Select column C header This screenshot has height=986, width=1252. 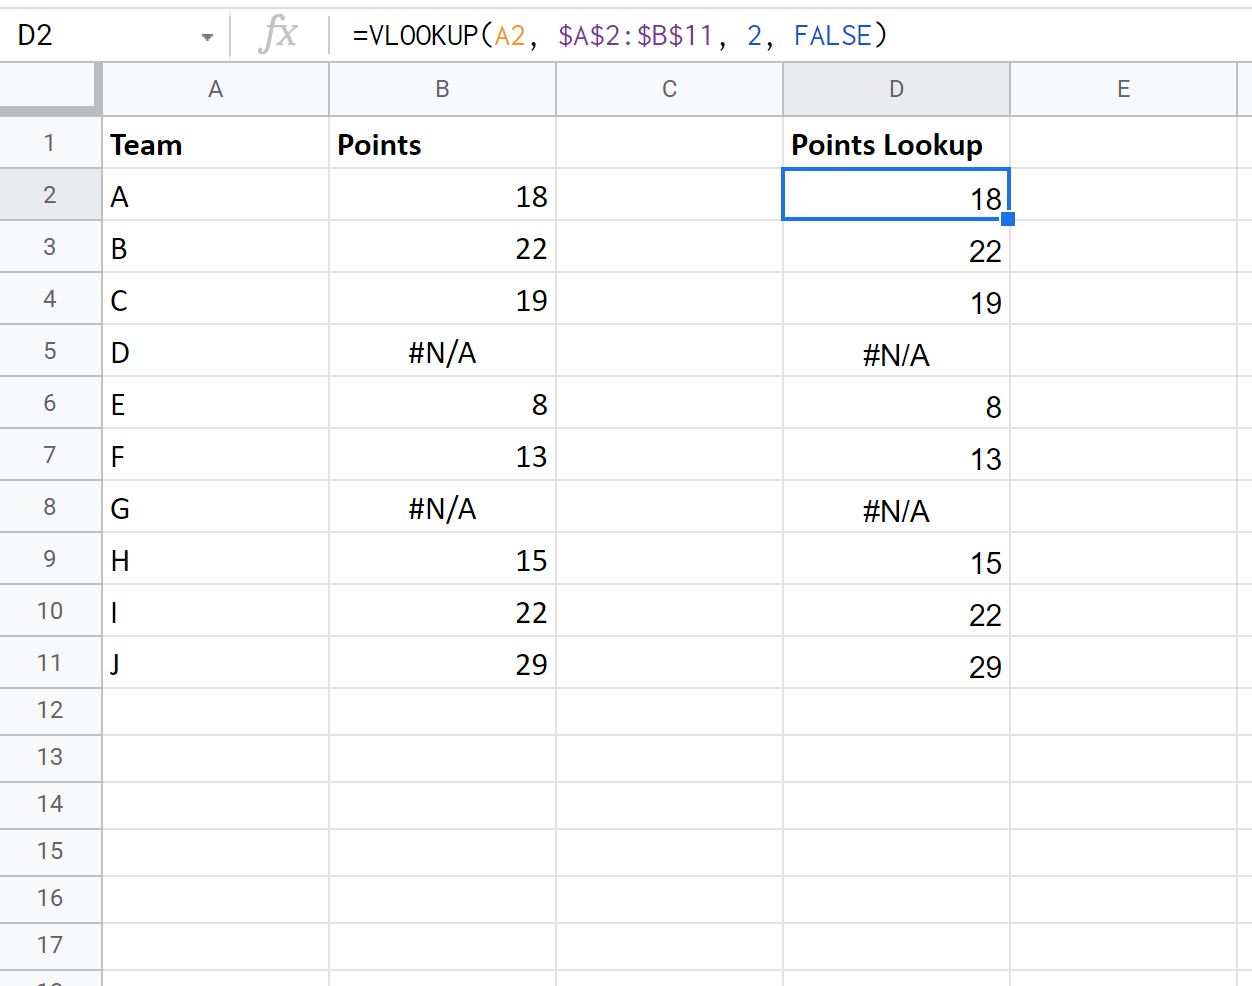[669, 89]
